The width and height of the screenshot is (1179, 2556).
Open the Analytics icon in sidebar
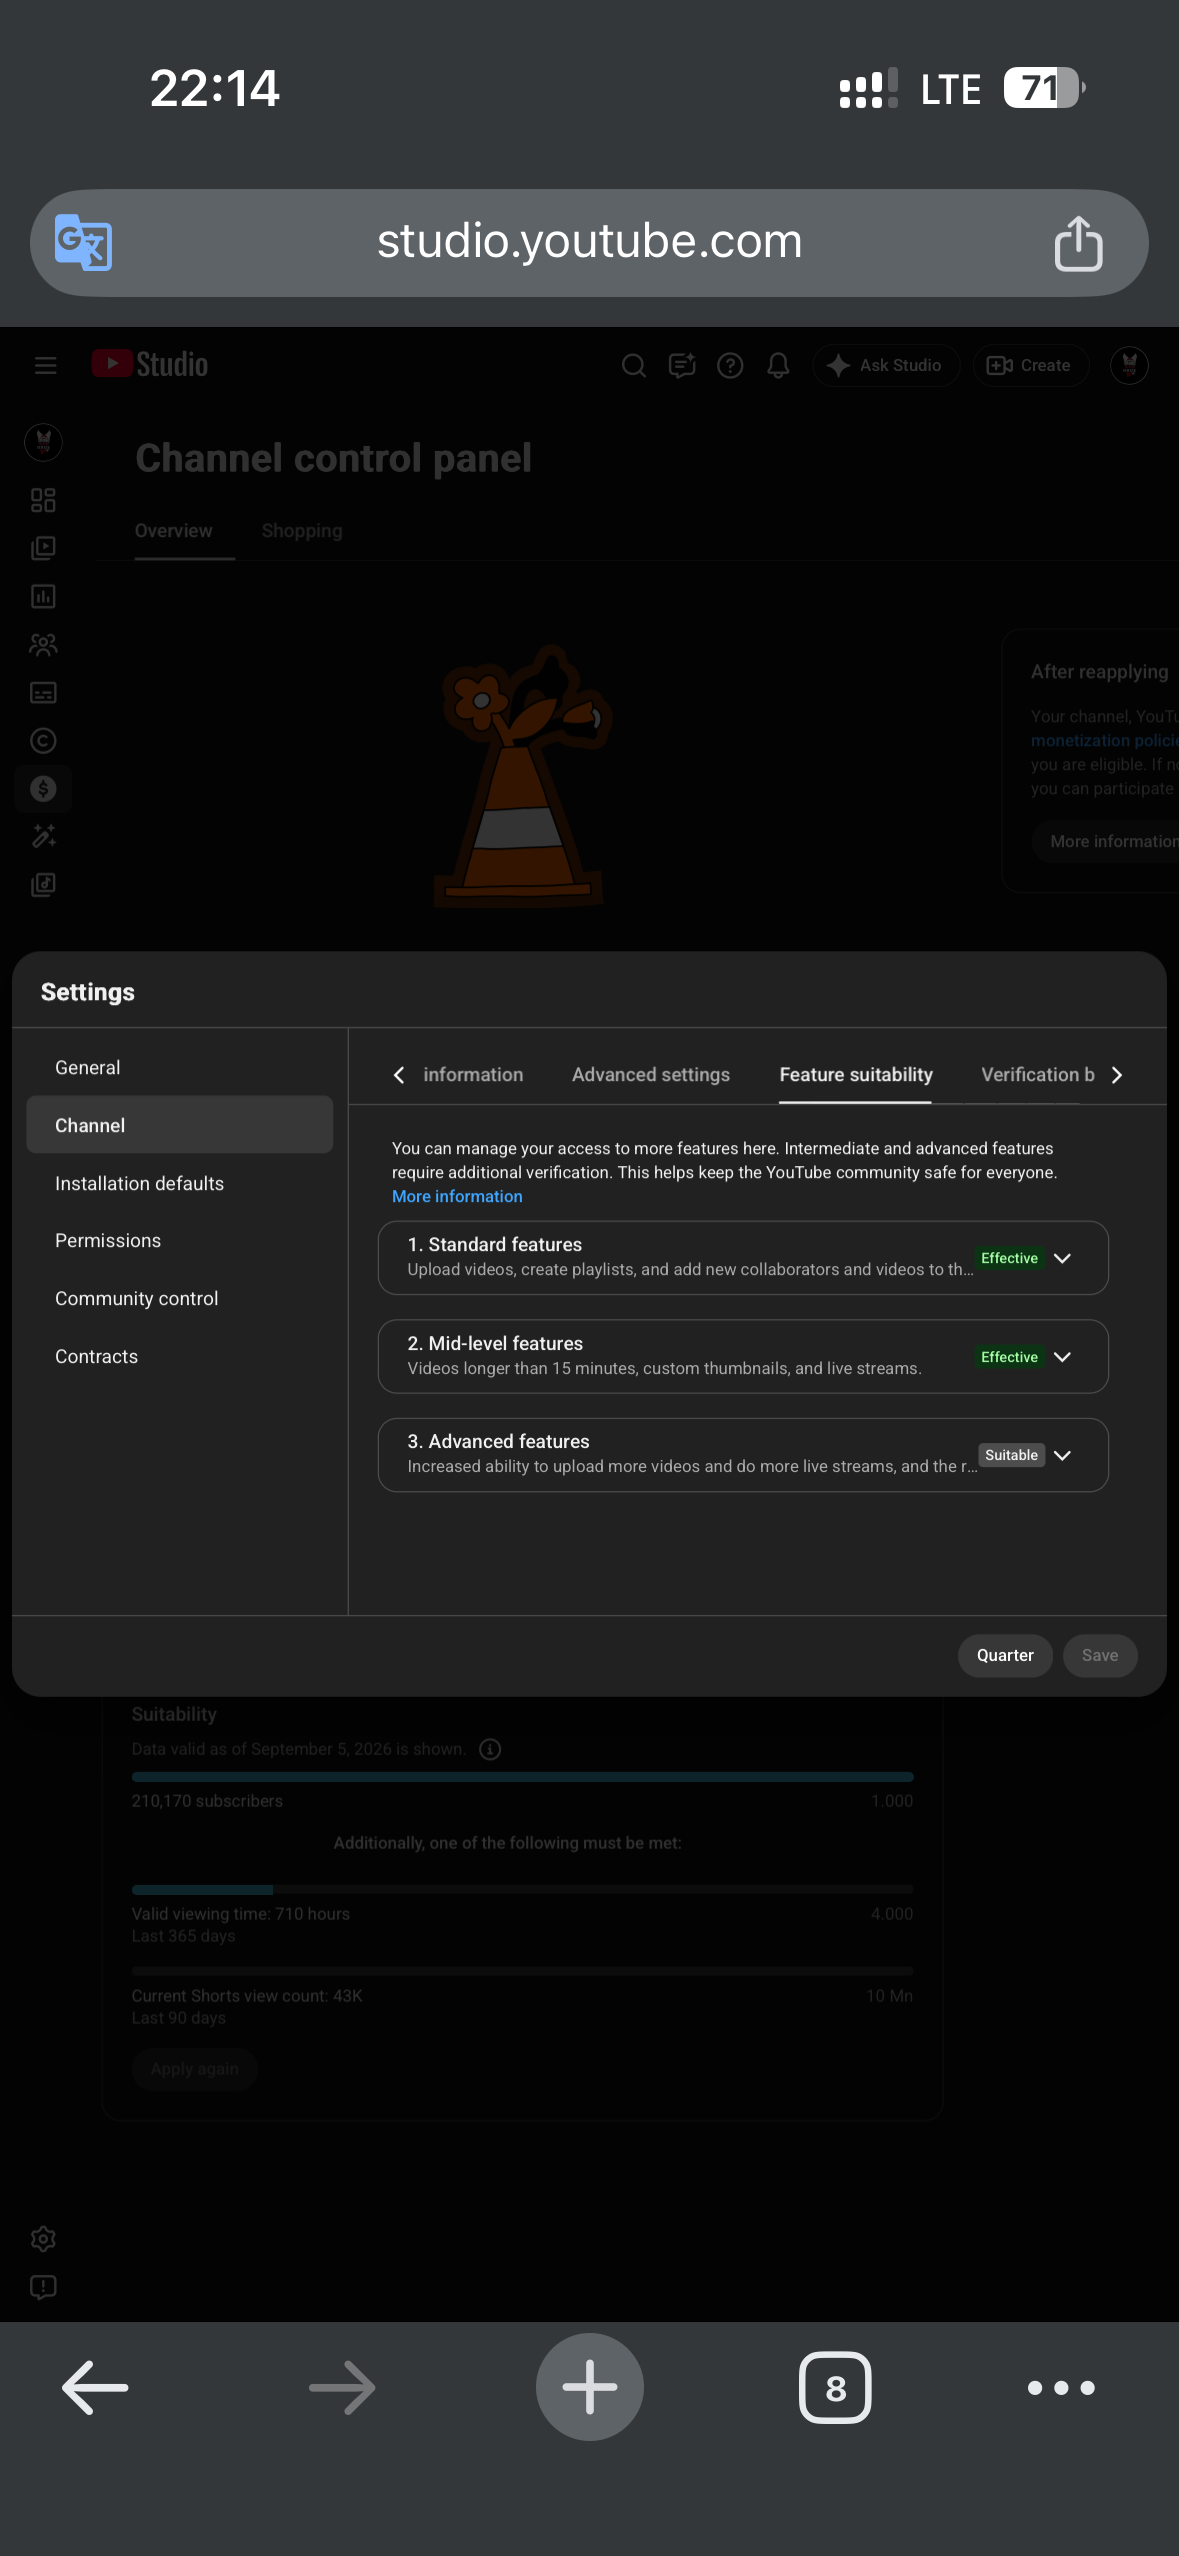[x=43, y=596]
